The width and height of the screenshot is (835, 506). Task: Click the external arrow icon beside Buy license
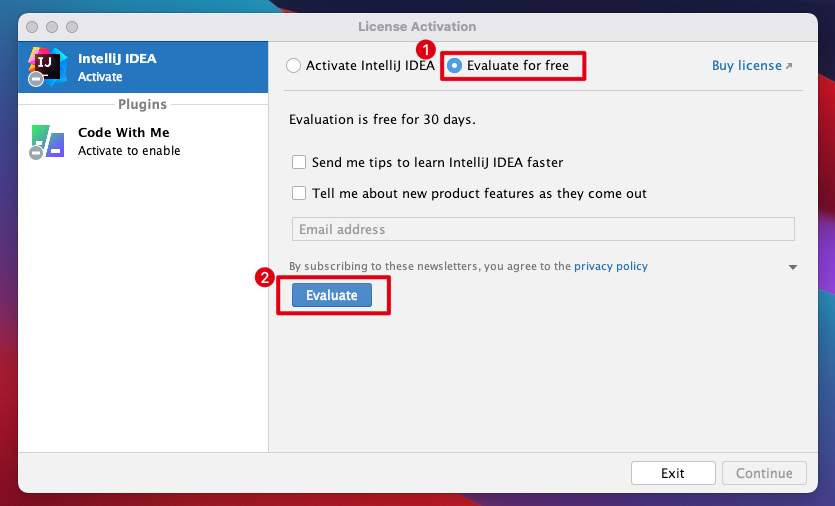pyautogui.click(x=789, y=66)
